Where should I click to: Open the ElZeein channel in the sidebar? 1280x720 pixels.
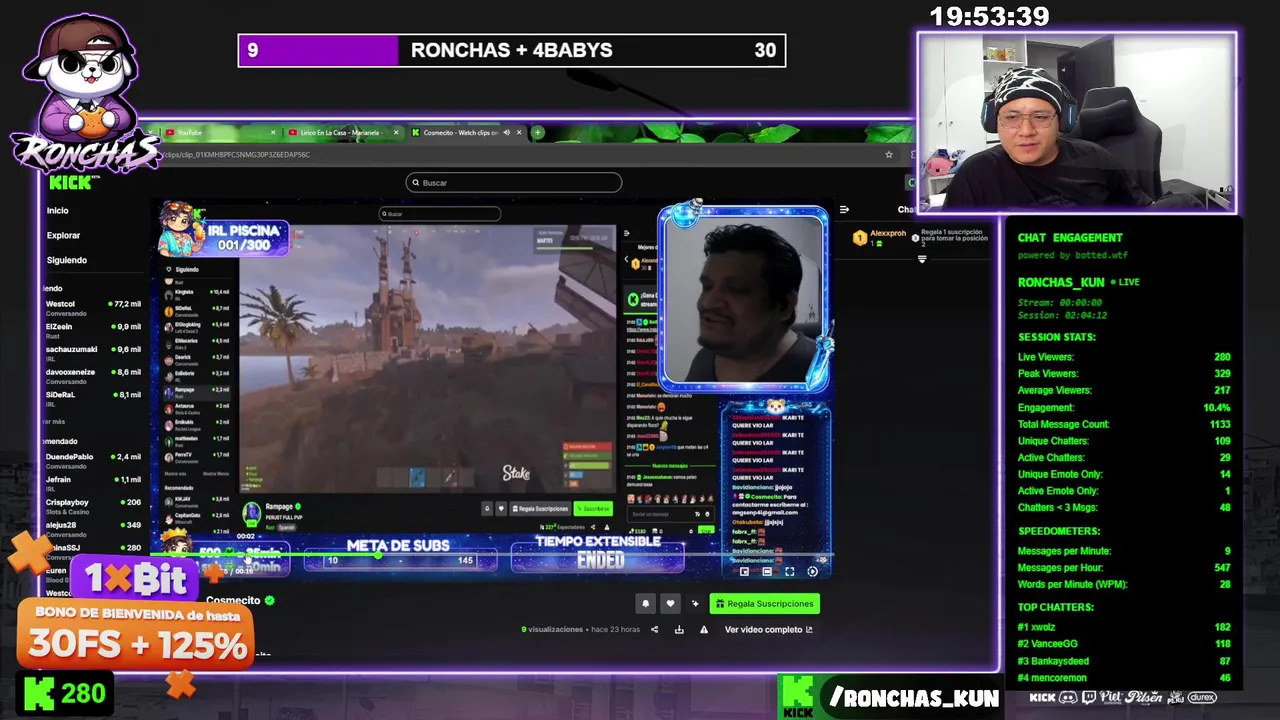[x=93, y=330]
